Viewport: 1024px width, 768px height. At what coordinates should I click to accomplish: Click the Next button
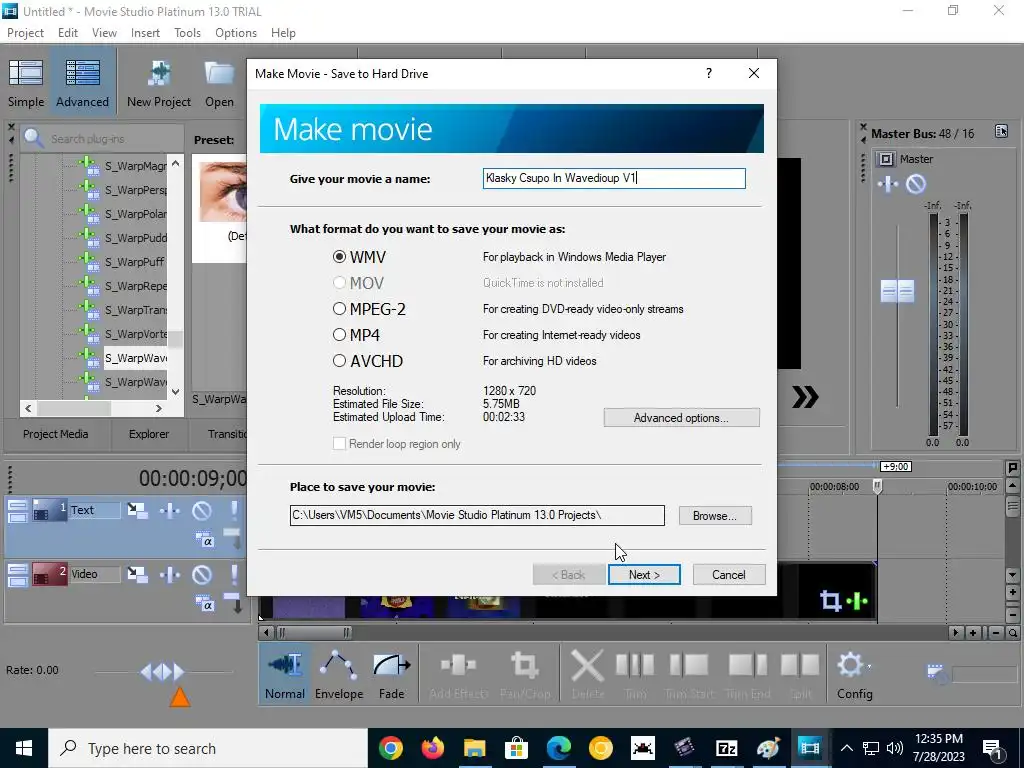point(644,575)
